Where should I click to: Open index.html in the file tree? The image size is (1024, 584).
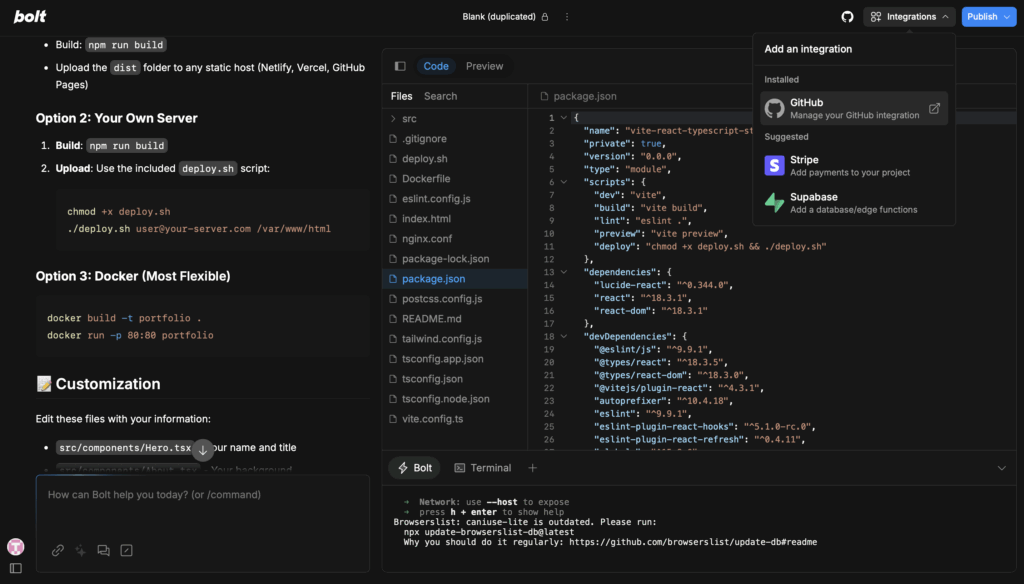coord(455,219)
